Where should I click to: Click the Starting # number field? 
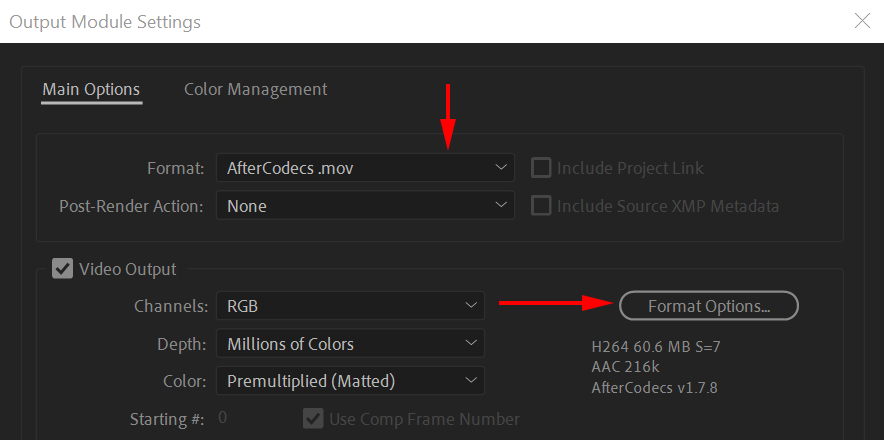point(223,418)
